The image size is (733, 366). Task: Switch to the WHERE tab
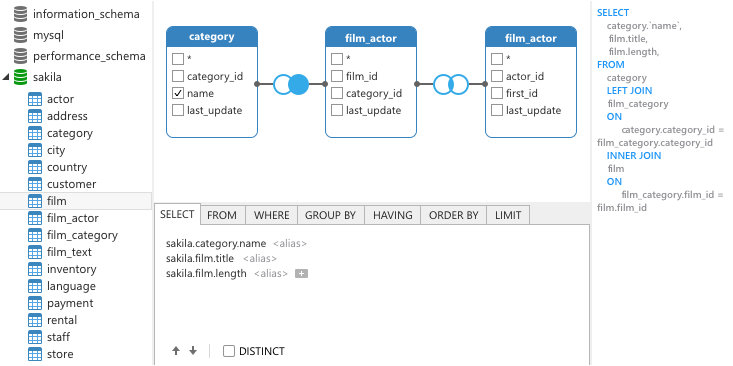pos(272,215)
